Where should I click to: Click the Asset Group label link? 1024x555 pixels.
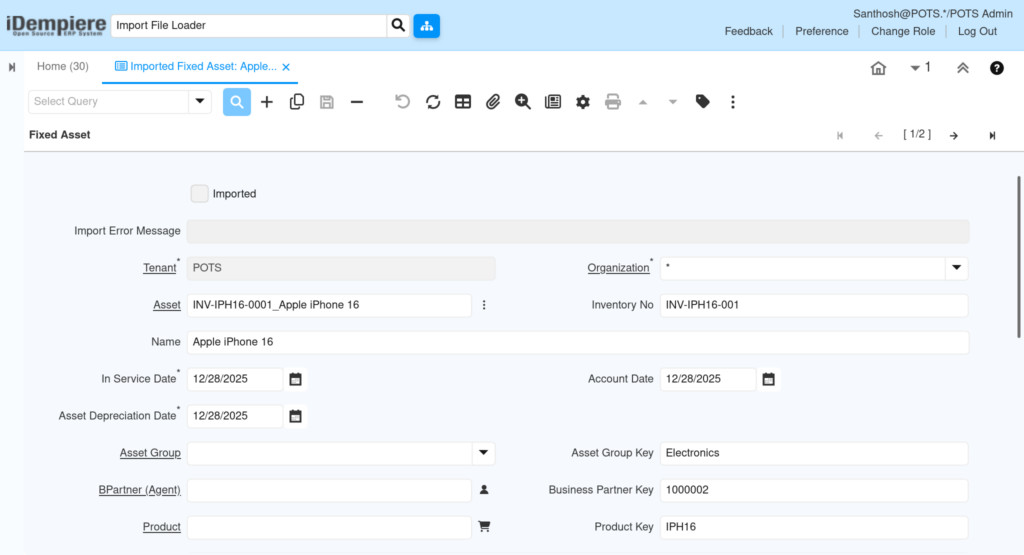[150, 452]
